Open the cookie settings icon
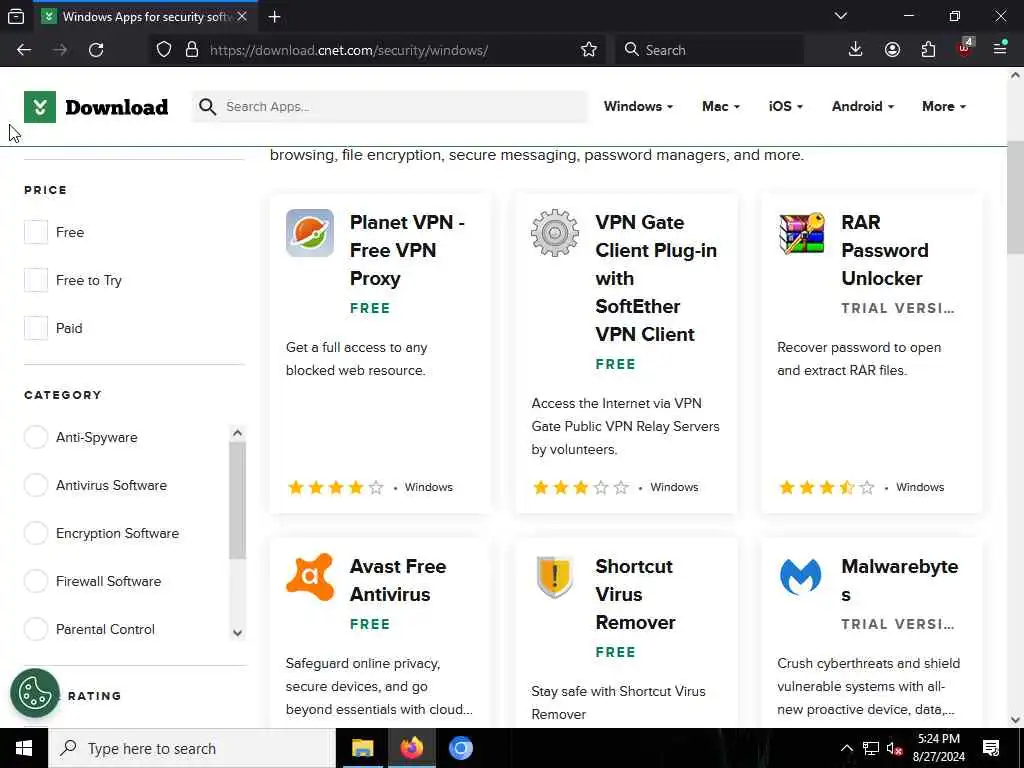This screenshot has height=768, width=1024. click(35, 693)
